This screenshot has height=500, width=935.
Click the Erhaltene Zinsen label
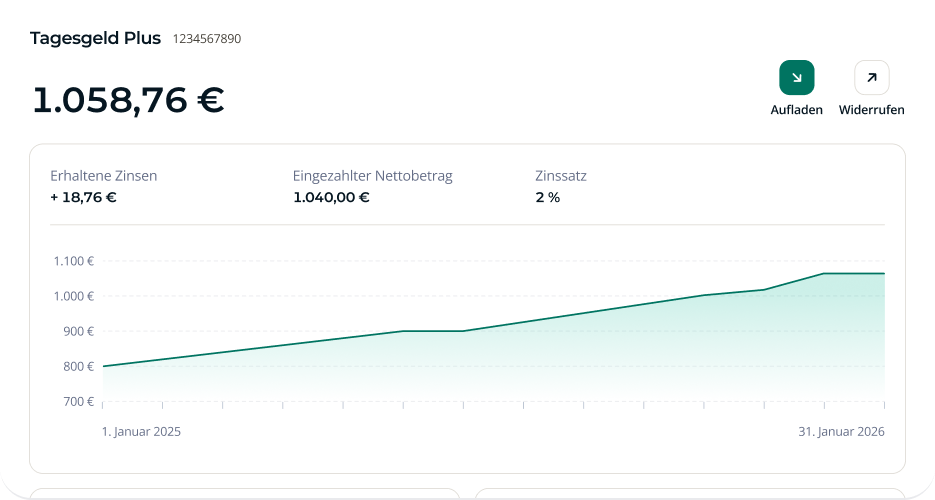(103, 176)
